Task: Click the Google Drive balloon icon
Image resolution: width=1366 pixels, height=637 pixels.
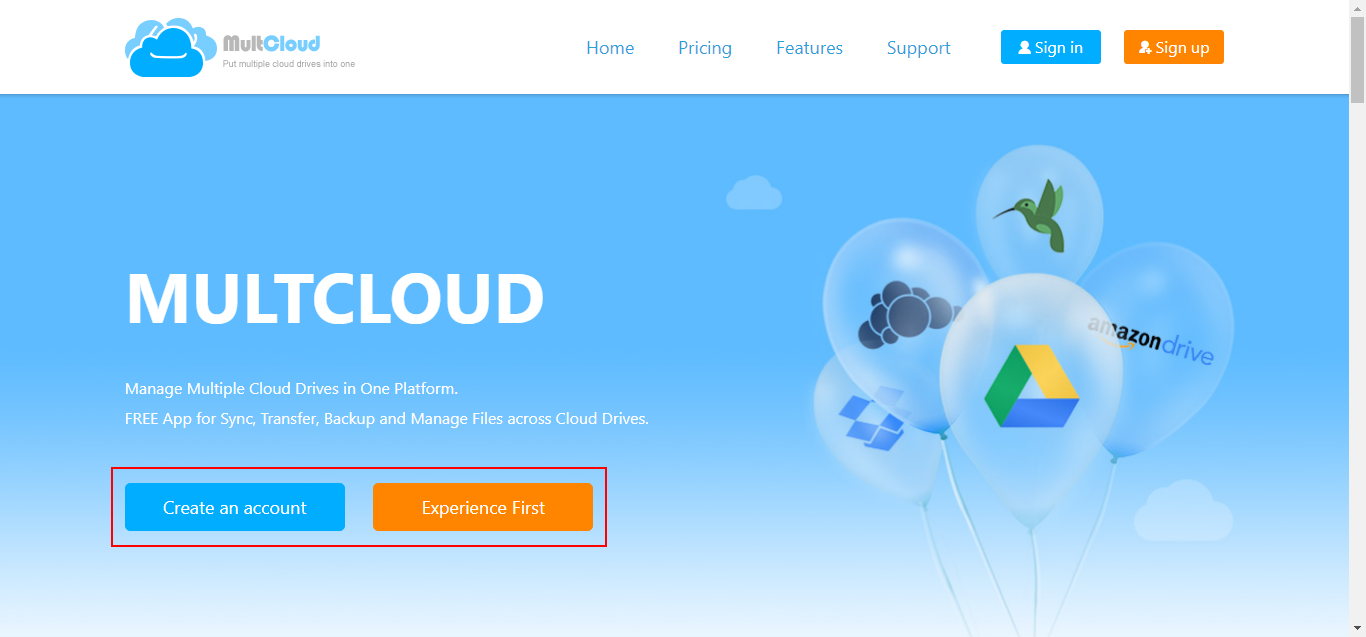Action: pyautogui.click(x=1031, y=387)
